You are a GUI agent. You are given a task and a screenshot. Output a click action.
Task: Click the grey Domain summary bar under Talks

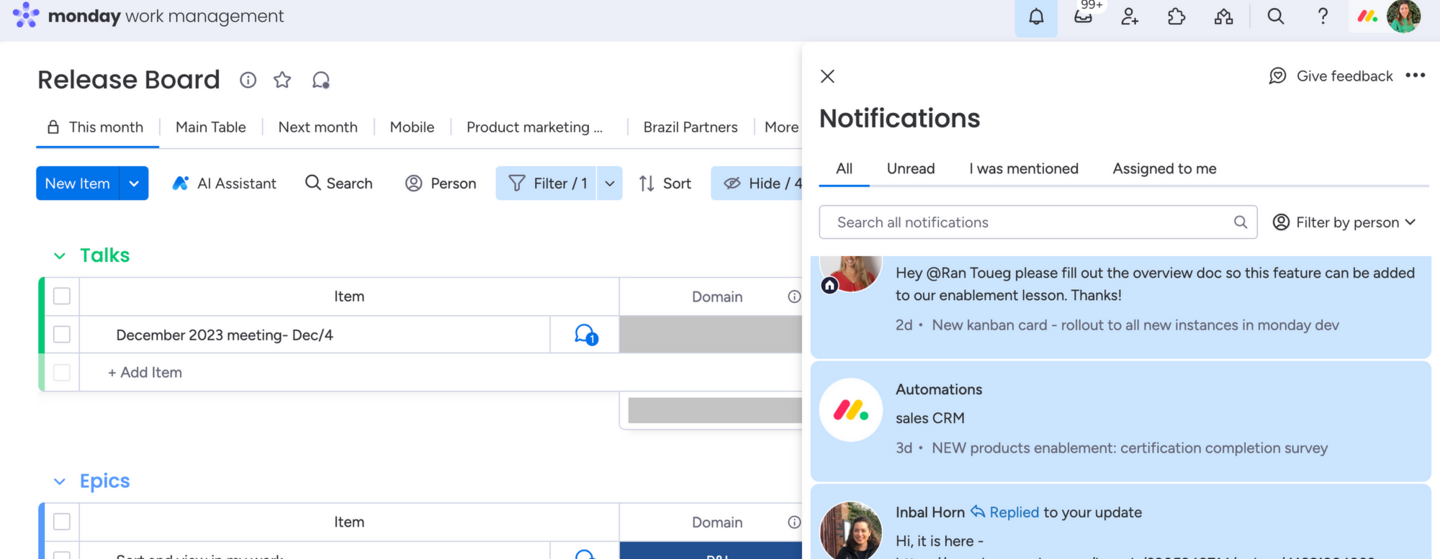[x=715, y=409]
